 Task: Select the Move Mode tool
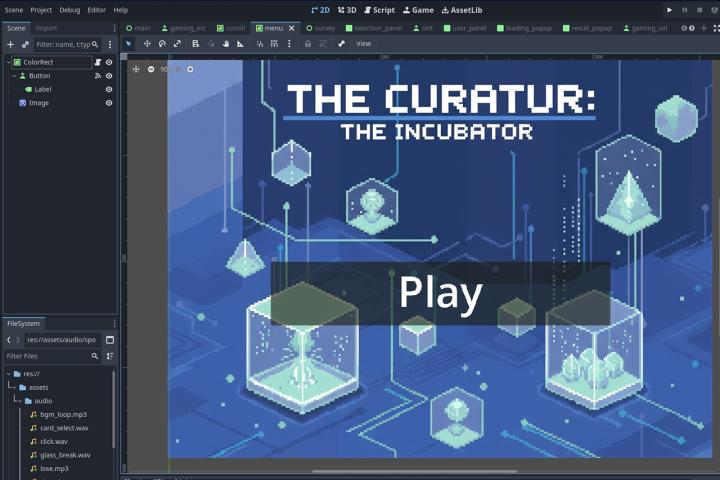tap(147, 44)
